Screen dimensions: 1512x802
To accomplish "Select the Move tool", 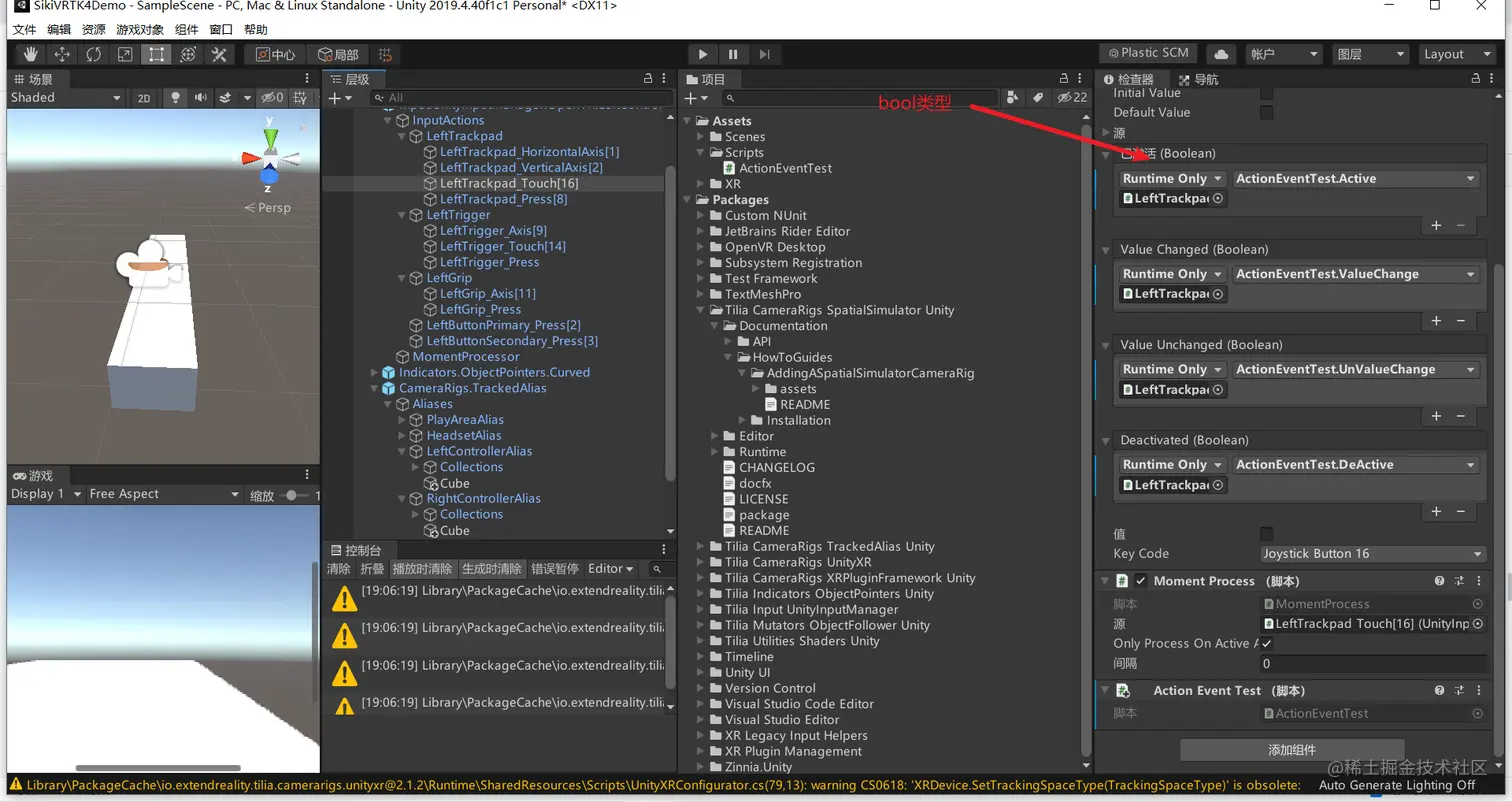I will 62,54.
